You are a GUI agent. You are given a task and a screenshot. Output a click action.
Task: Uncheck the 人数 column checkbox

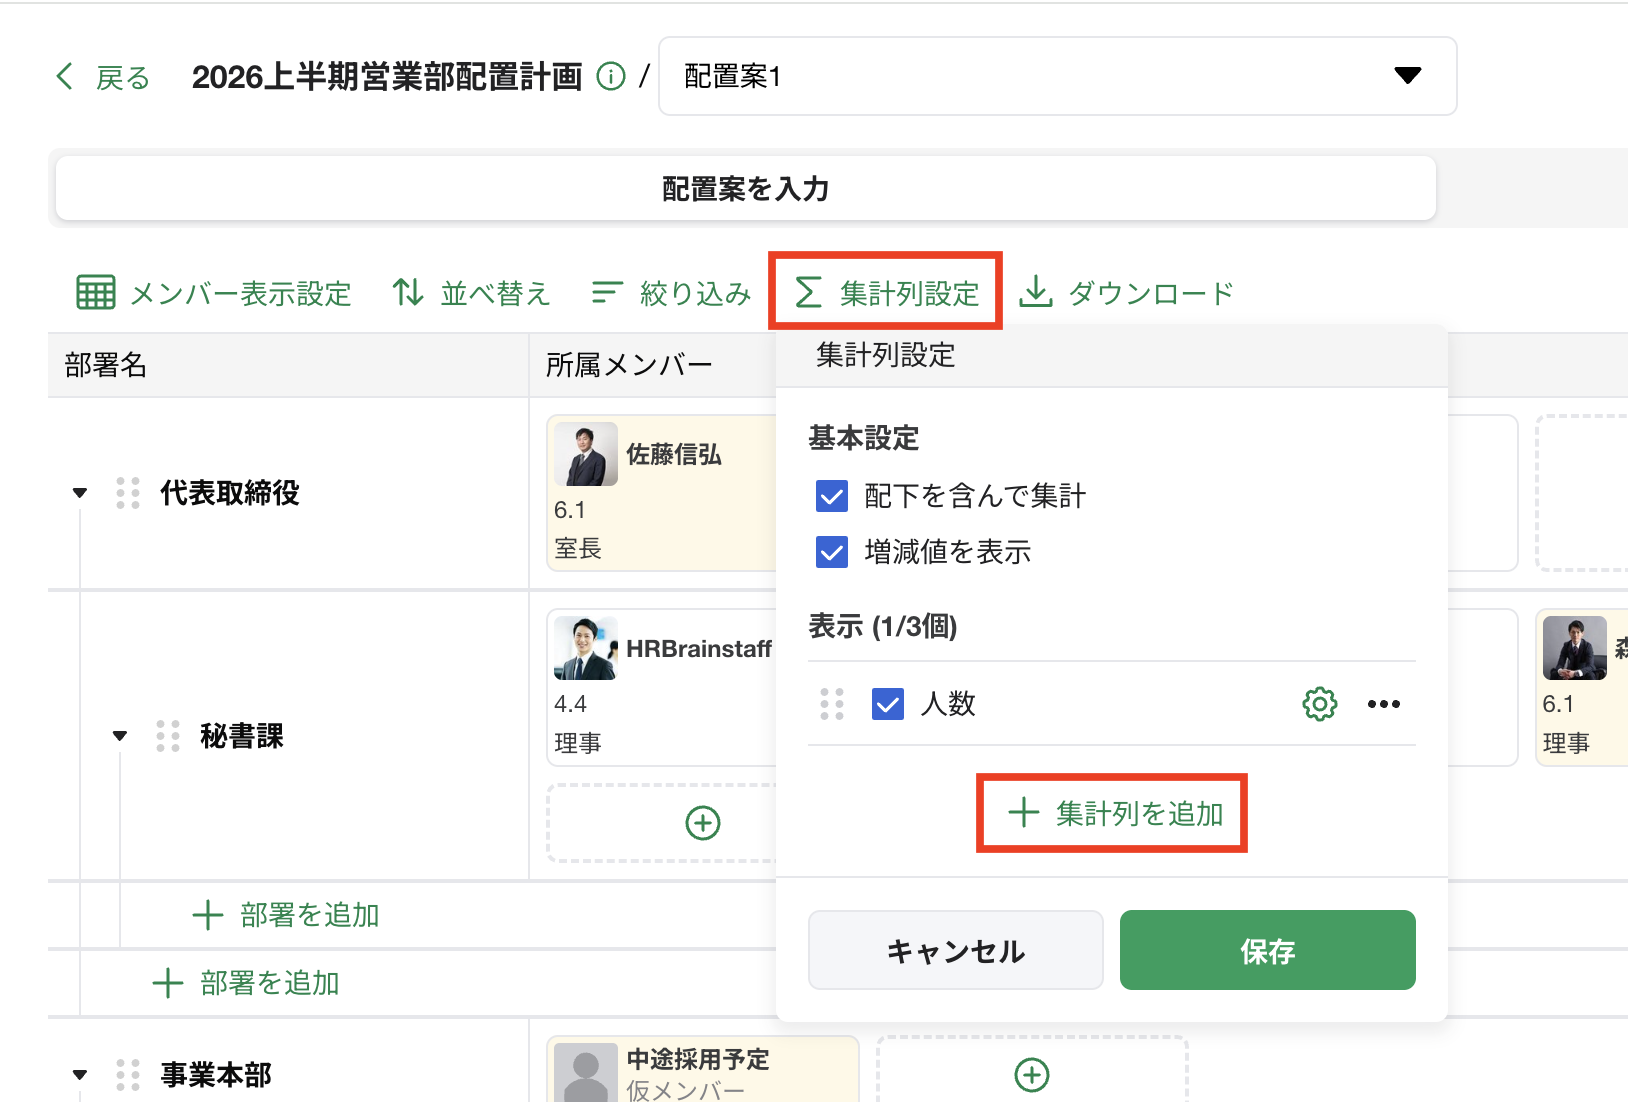(x=888, y=704)
